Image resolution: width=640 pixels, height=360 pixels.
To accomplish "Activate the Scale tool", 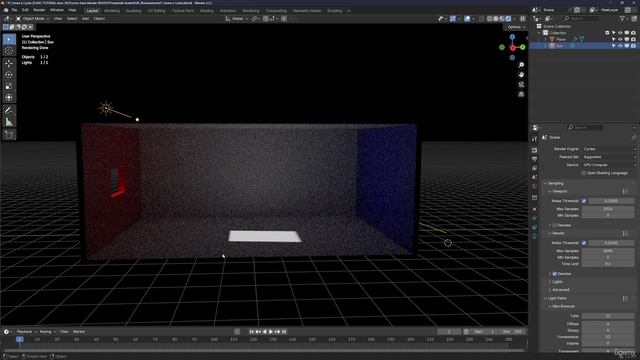I will (9, 86).
